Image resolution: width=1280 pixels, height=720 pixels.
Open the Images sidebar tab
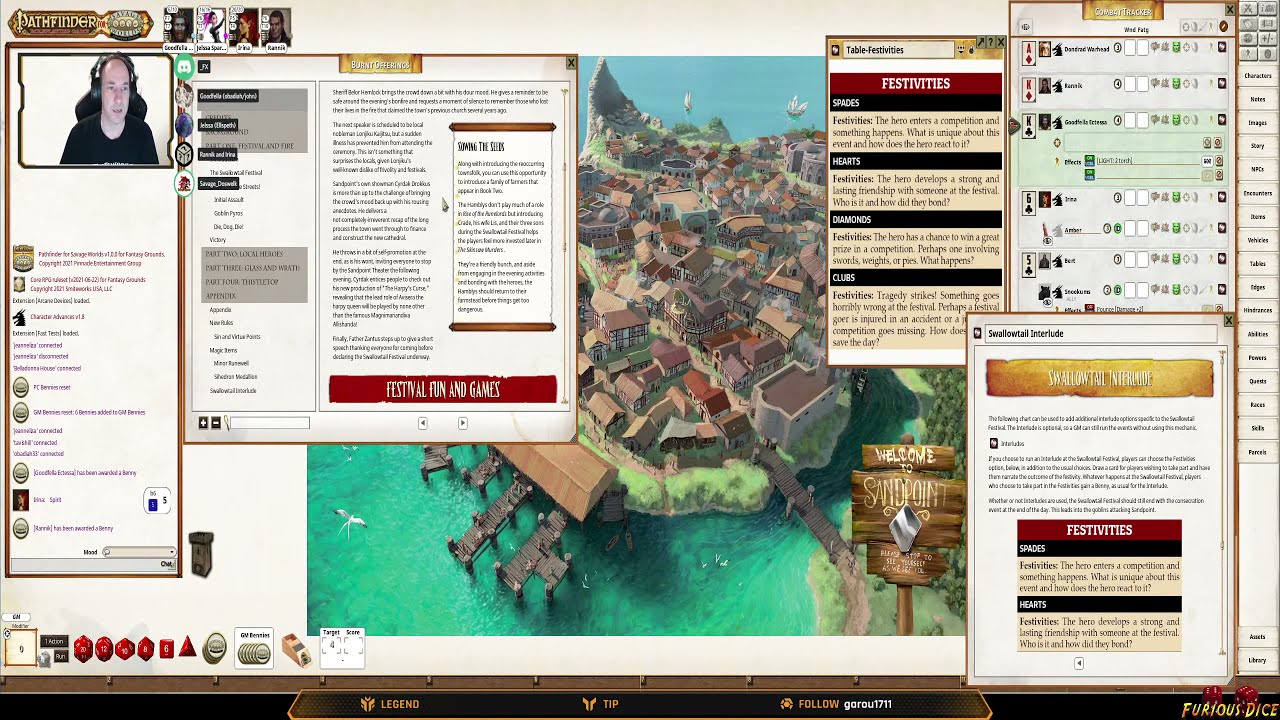pyautogui.click(x=1257, y=123)
